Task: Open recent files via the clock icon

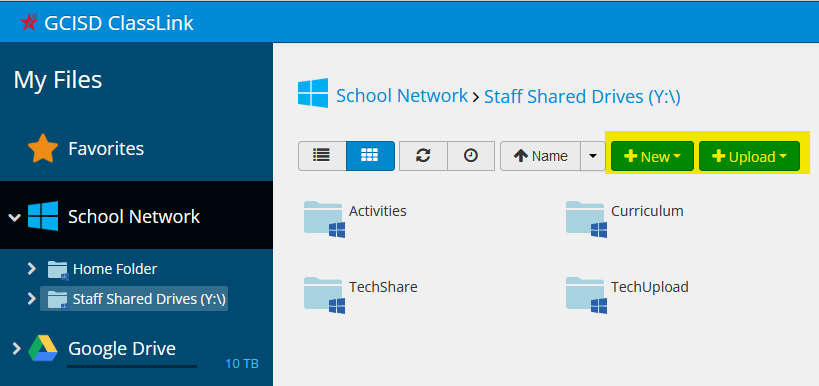Action: click(x=471, y=156)
